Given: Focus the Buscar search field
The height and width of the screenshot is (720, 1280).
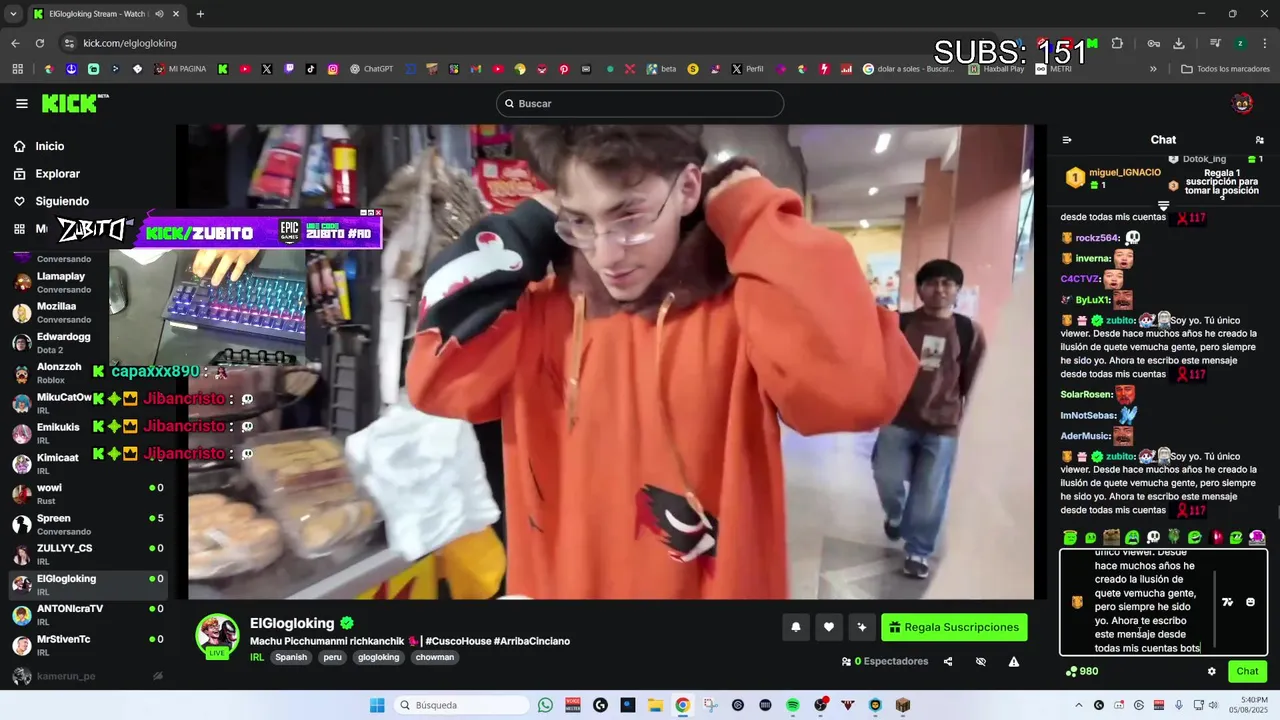Looking at the screenshot, I should pyautogui.click(x=640, y=103).
